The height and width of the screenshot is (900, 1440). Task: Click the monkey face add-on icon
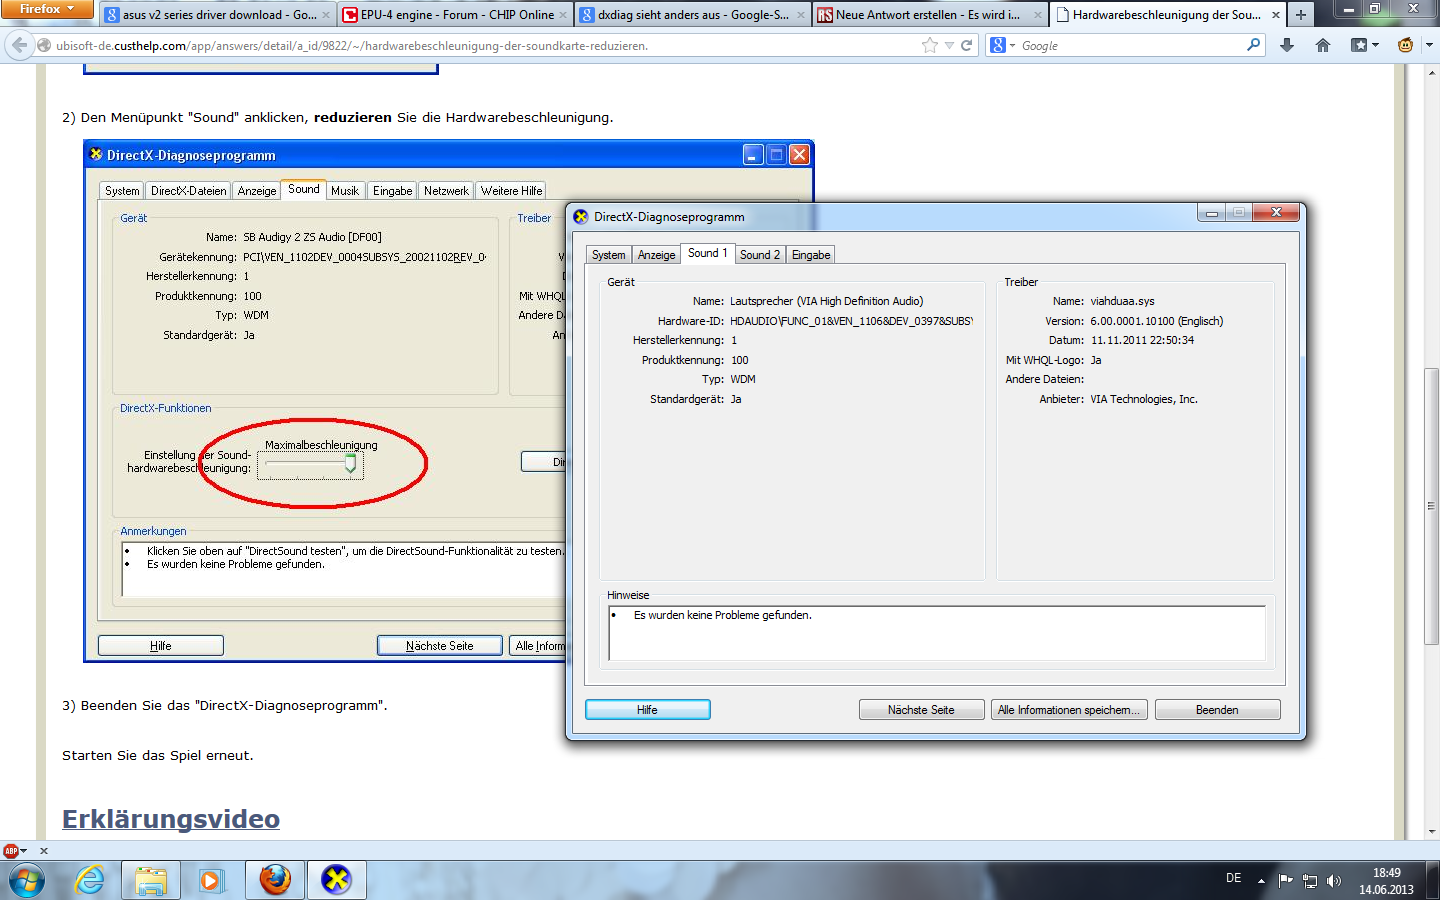coord(1406,45)
